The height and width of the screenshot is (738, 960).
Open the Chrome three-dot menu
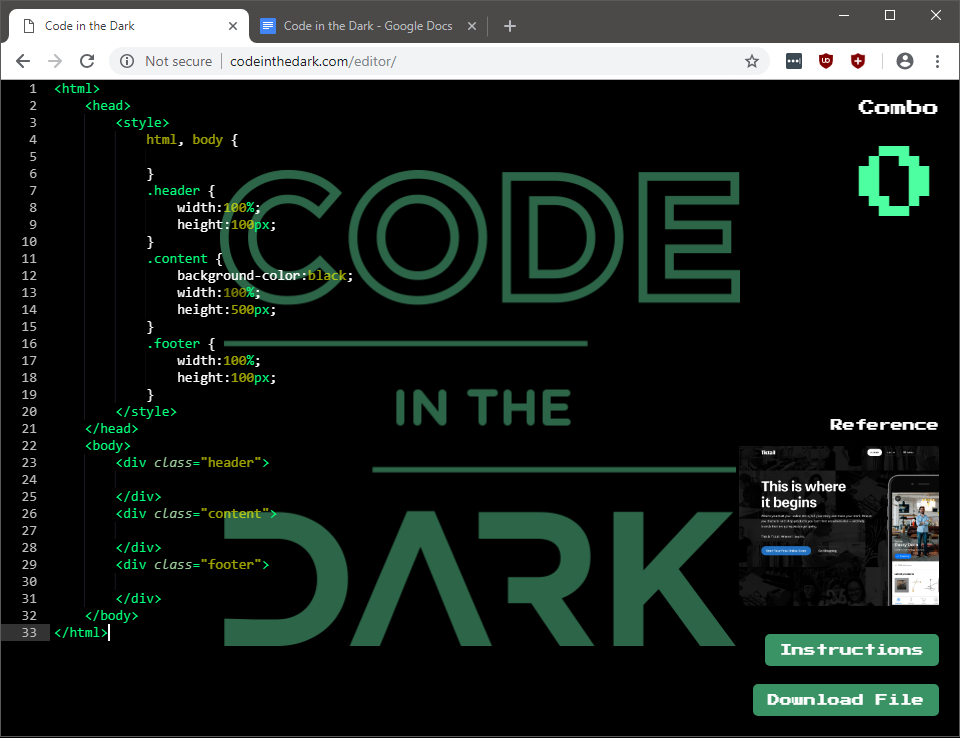pos(937,61)
